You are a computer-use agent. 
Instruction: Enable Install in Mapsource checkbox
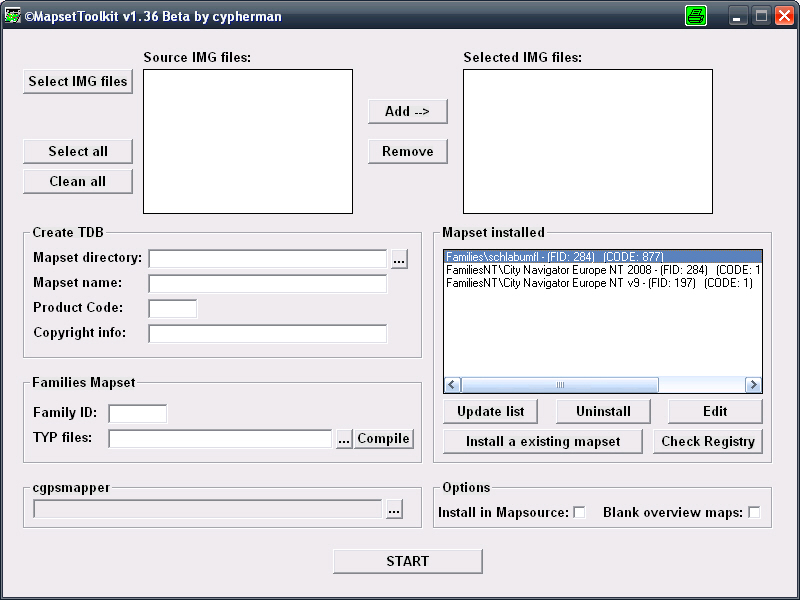pyautogui.click(x=579, y=513)
